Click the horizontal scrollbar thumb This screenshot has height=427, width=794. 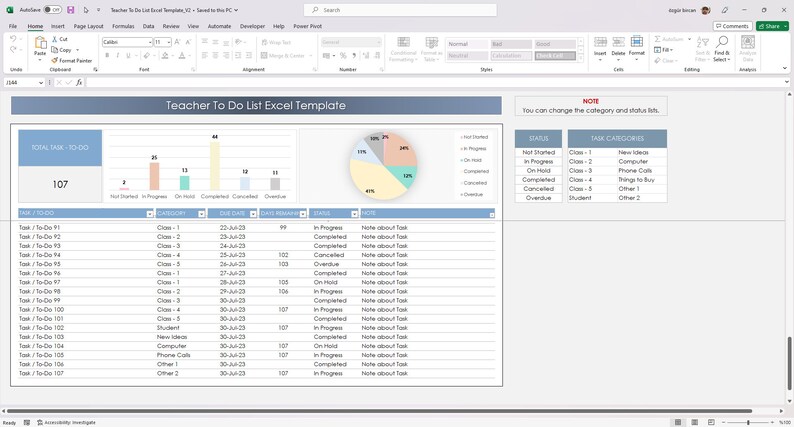pyautogui.click(x=379, y=411)
